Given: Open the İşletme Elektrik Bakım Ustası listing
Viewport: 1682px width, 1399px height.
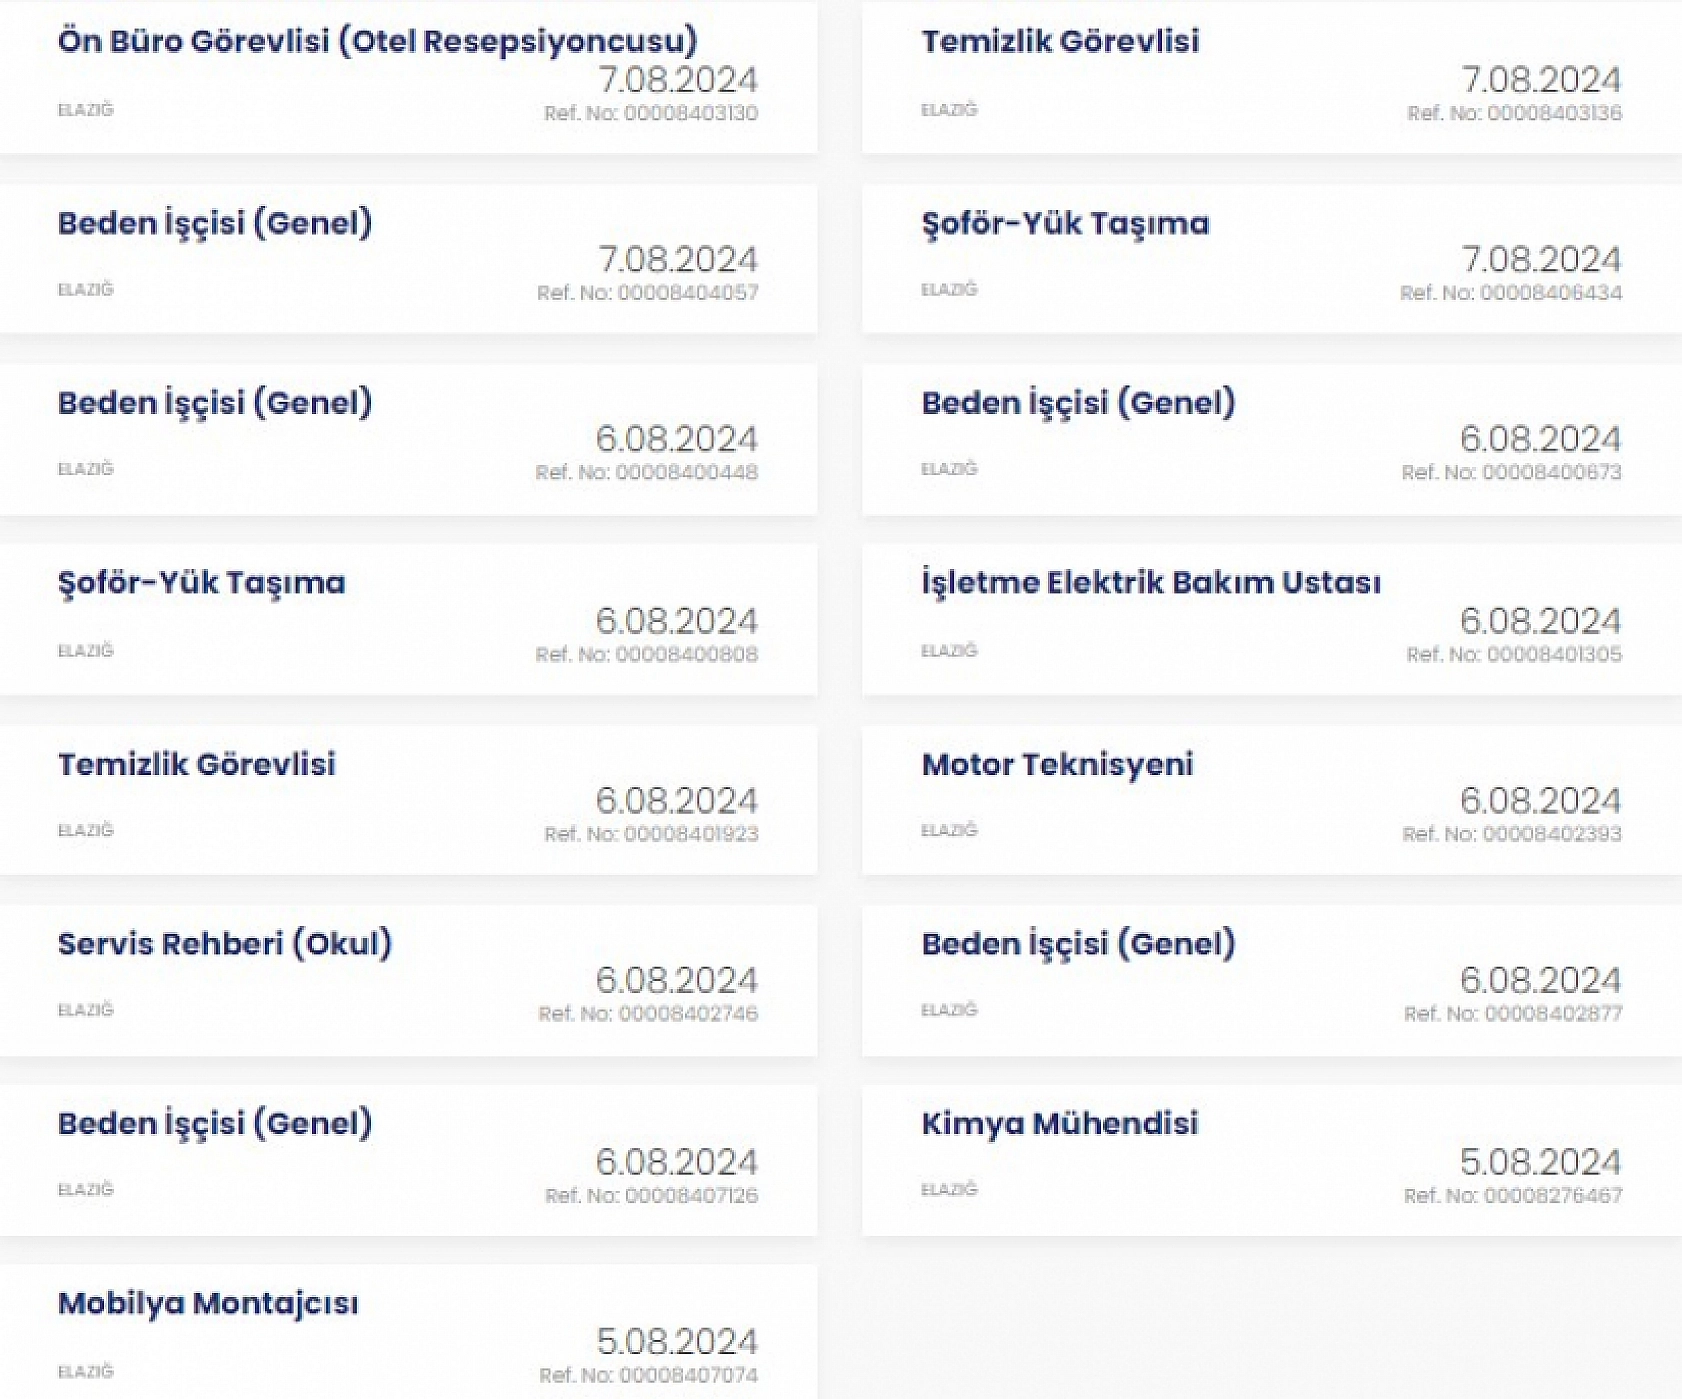Looking at the screenshot, I should pyautogui.click(x=1151, y=583).
